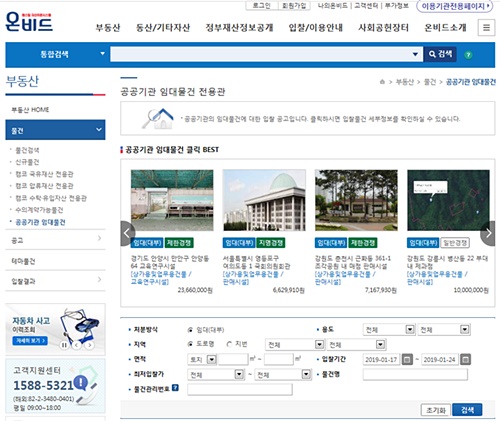Click the 자동차 사고 이력조회 banner
The width and height of the screenshot is (500, 421).
[x=55, y=329]
